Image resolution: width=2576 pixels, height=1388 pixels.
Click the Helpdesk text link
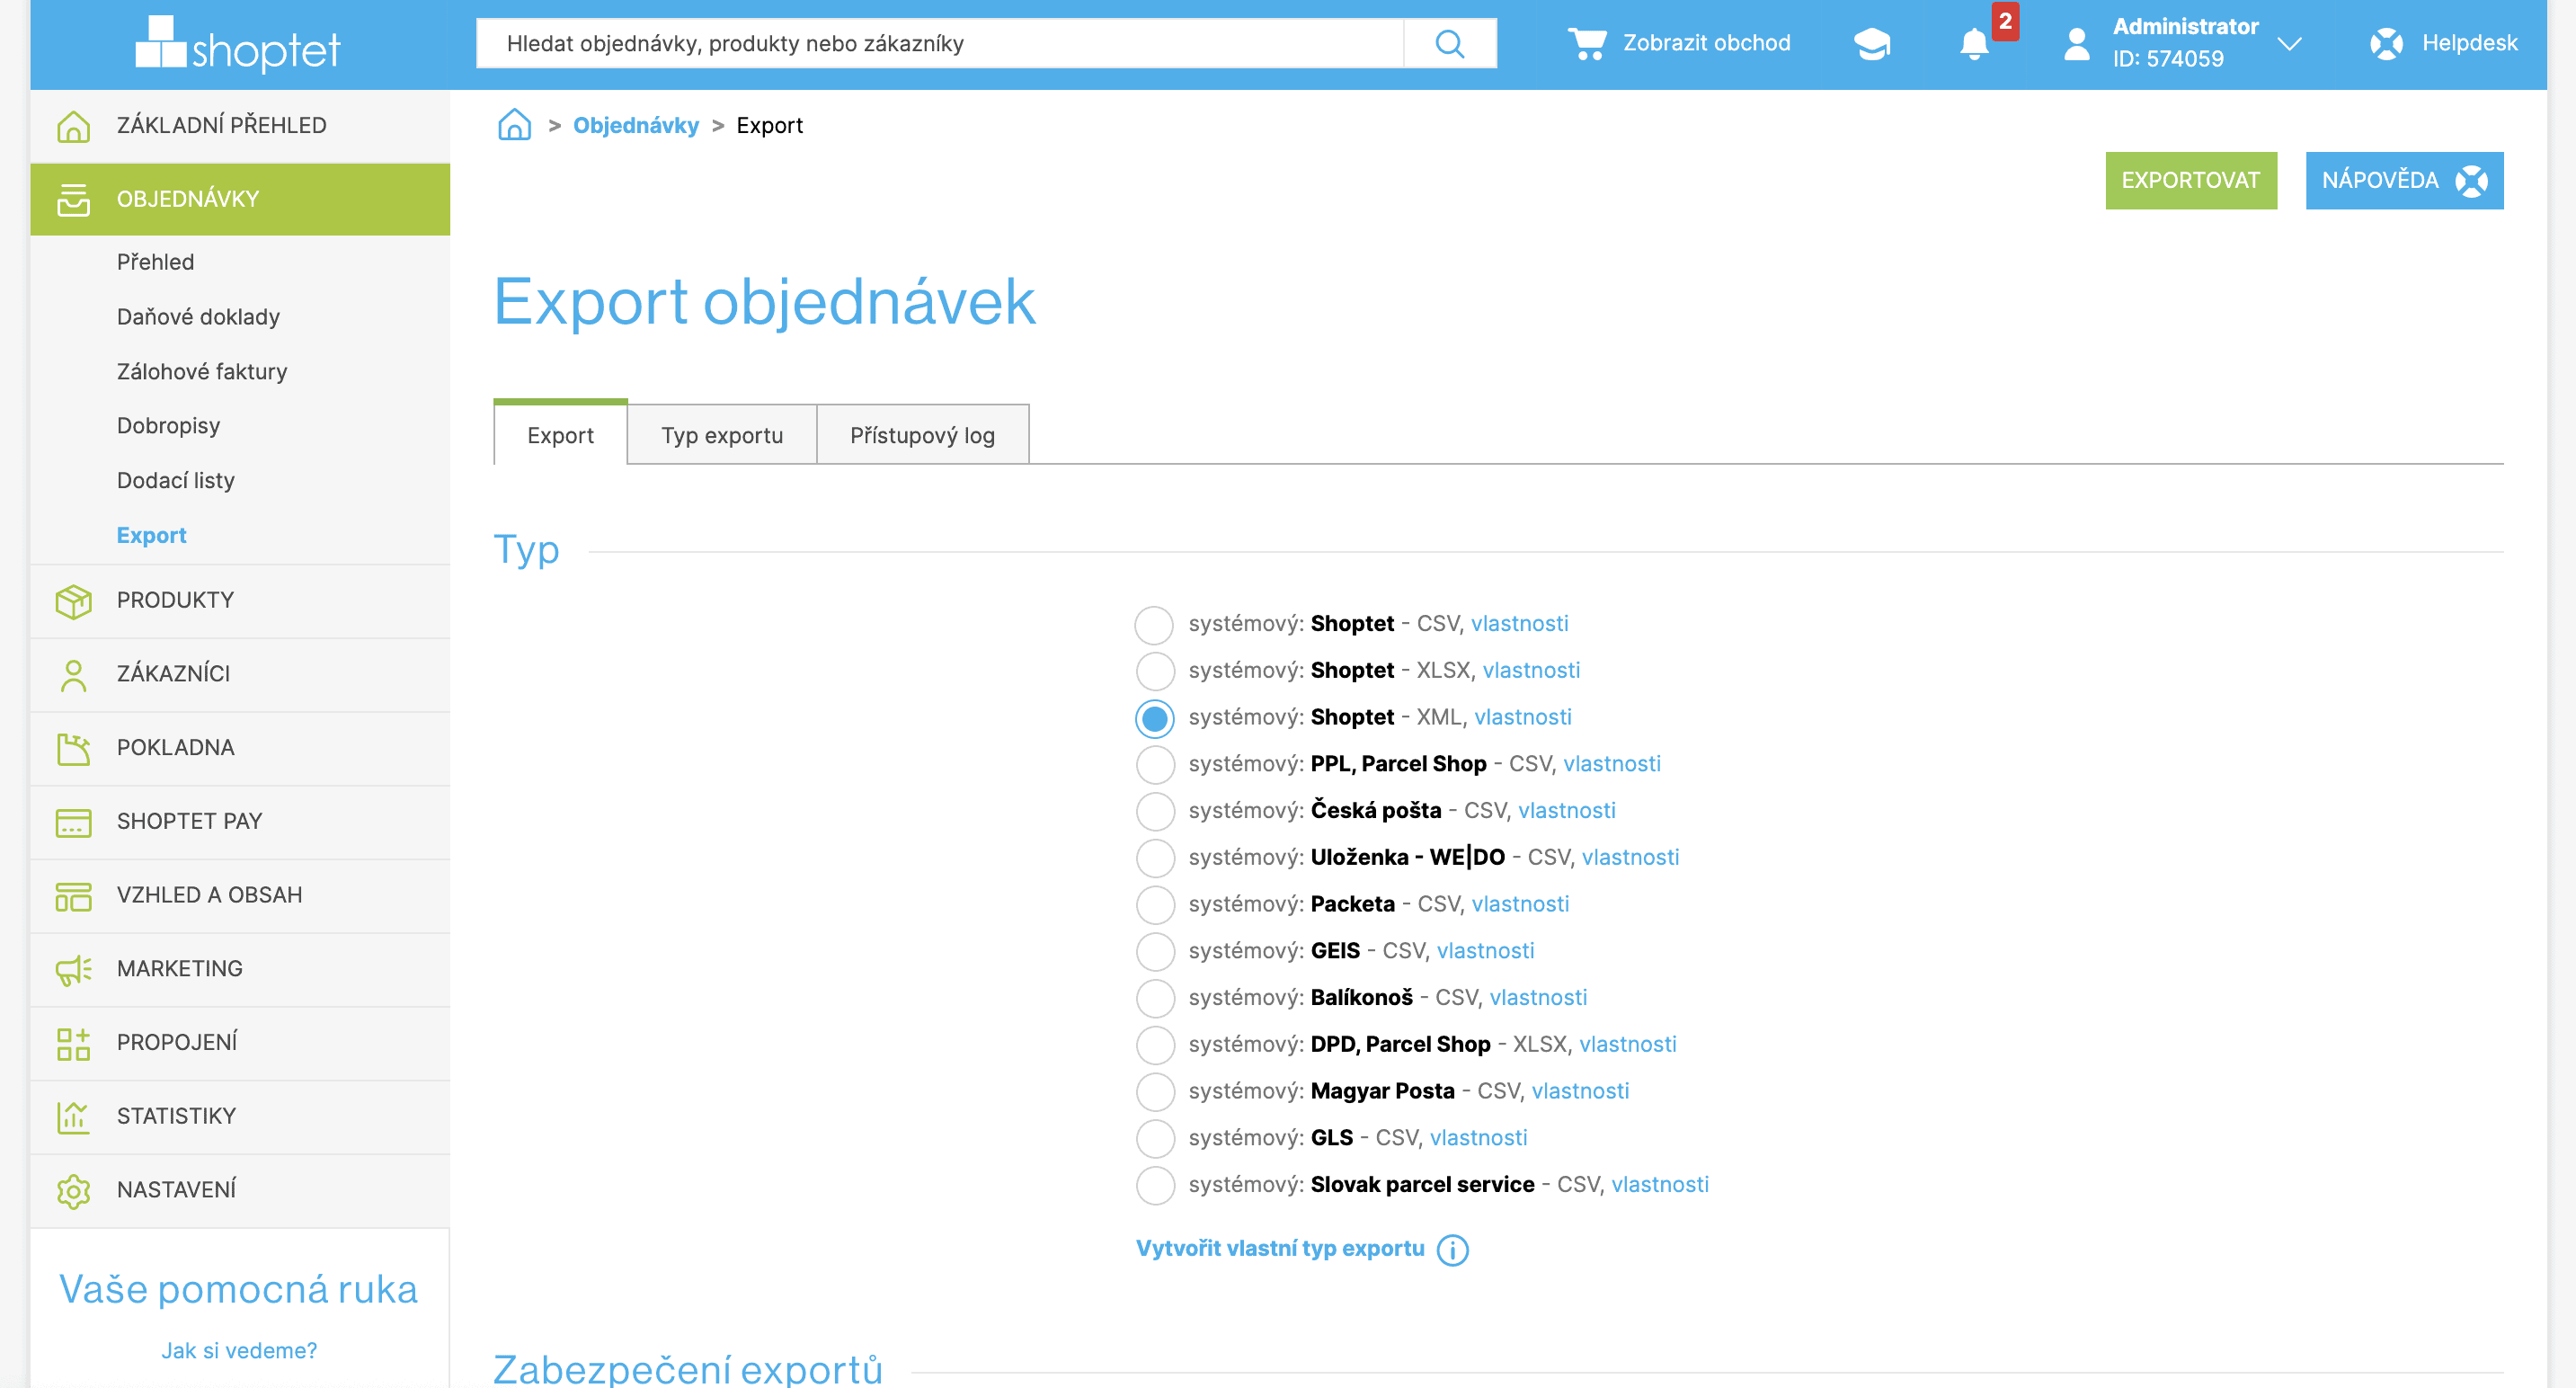[2469, 43]
